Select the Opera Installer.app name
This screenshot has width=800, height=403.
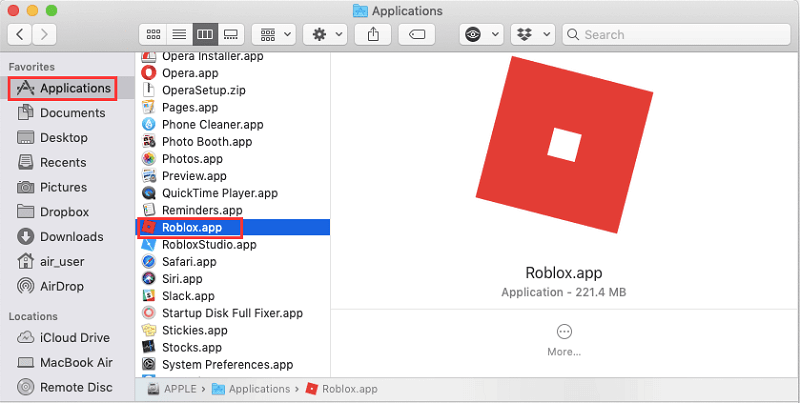[x=212, y=56]
